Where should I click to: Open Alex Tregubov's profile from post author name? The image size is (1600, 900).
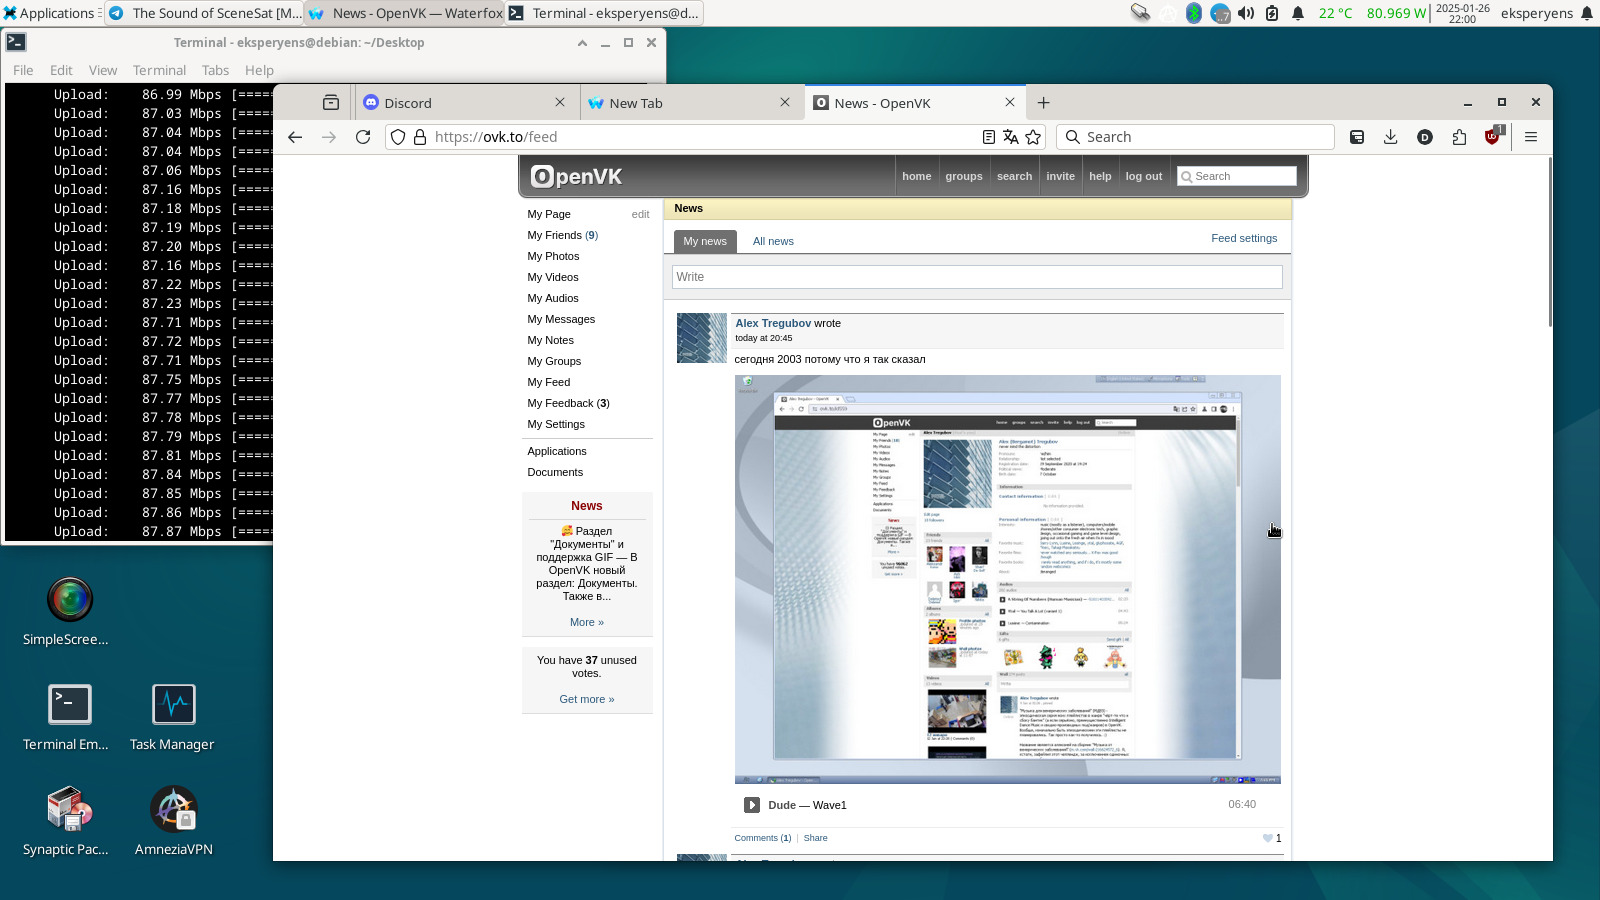tap(773, 323)
